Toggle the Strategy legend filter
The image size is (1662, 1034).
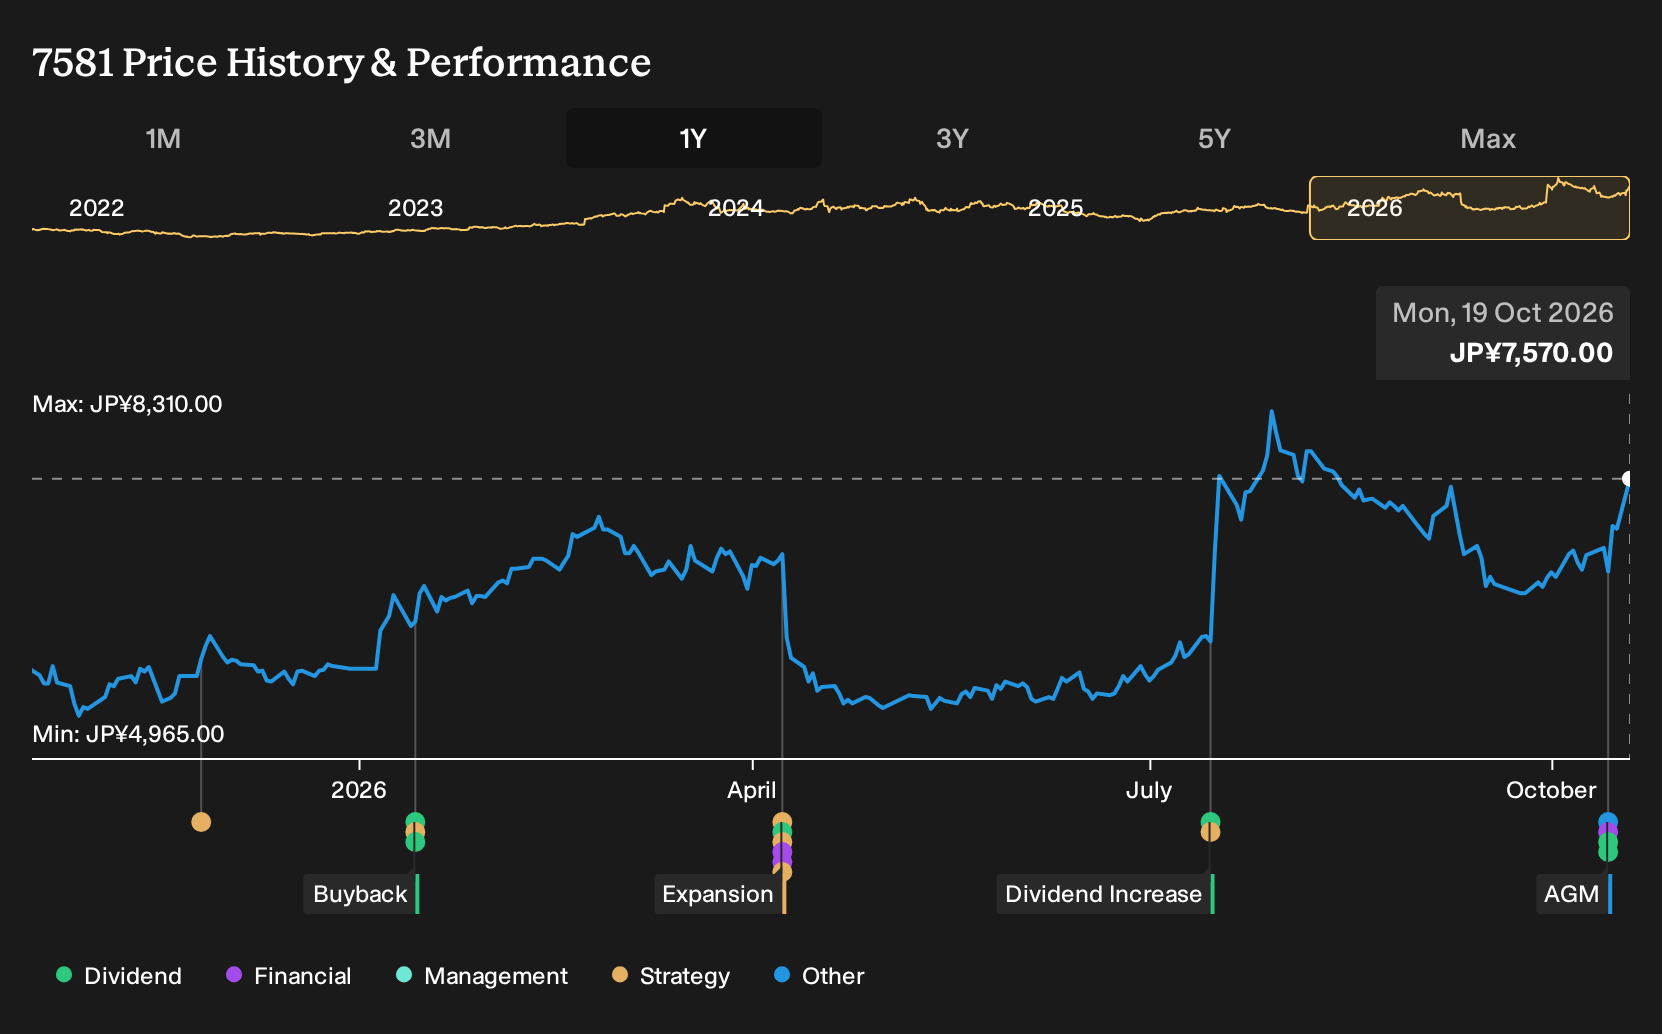[x=671, y=975]
